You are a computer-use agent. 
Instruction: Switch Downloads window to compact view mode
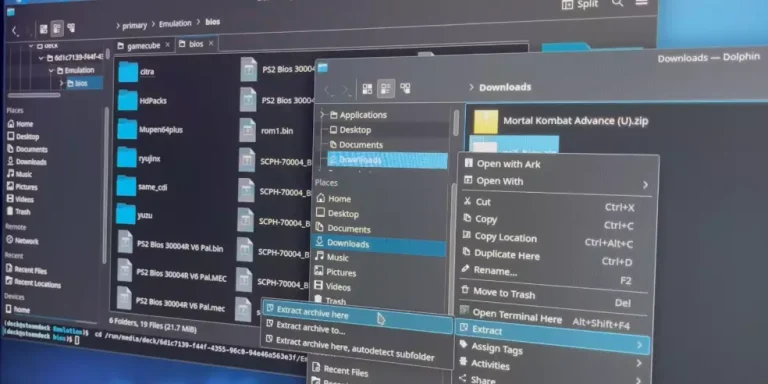tap(386, 89)
